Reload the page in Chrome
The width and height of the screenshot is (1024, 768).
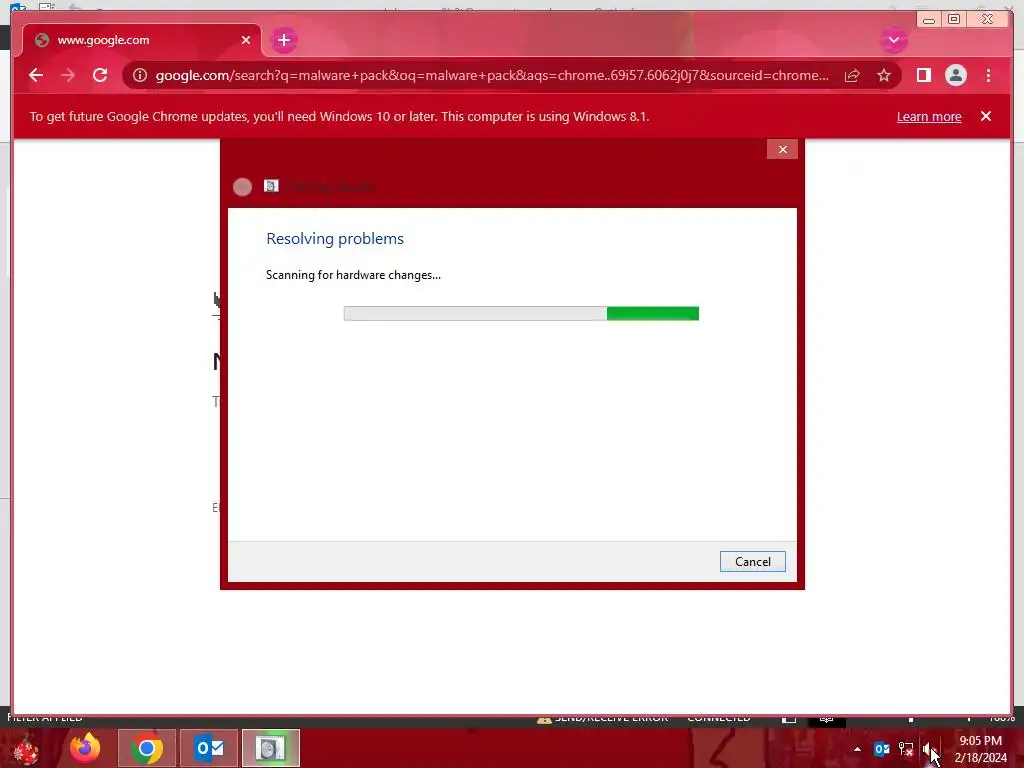(100, 75)
